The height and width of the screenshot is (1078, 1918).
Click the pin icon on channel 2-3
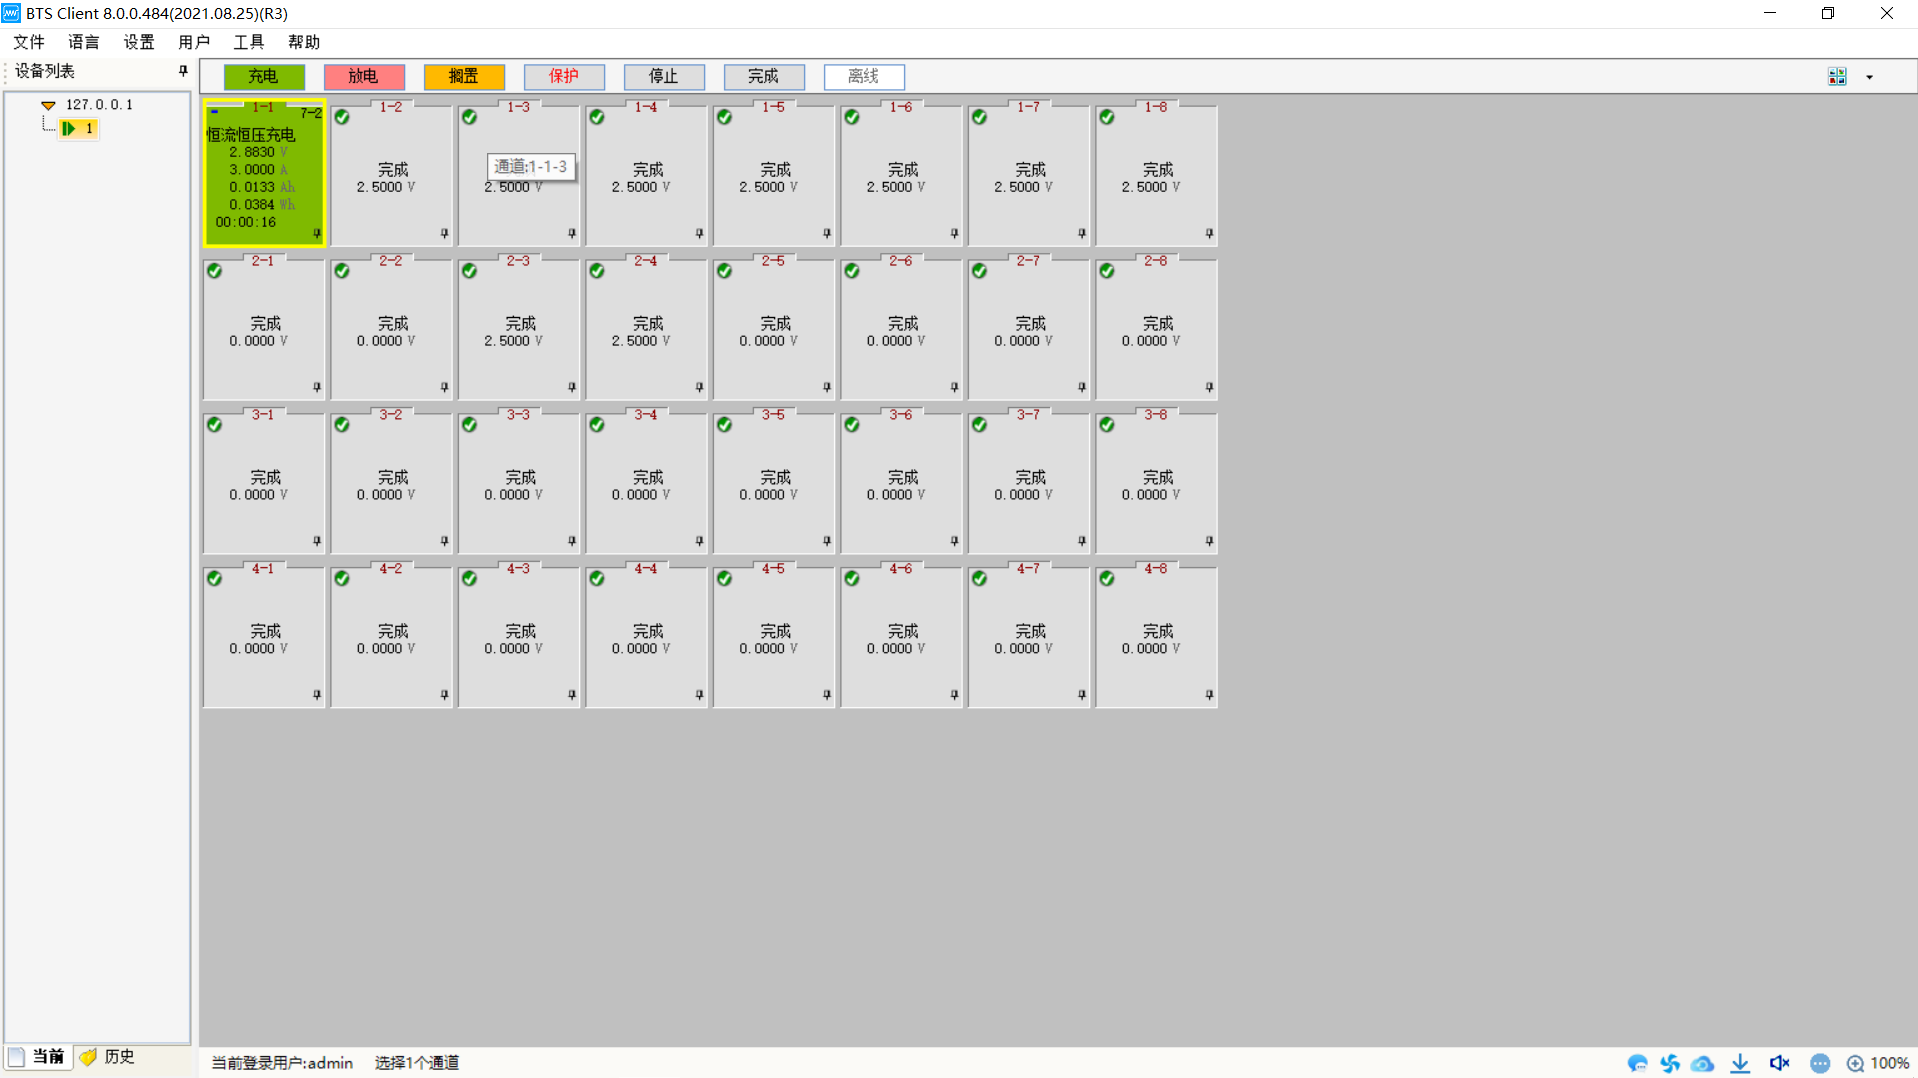[x=572, y=387]
